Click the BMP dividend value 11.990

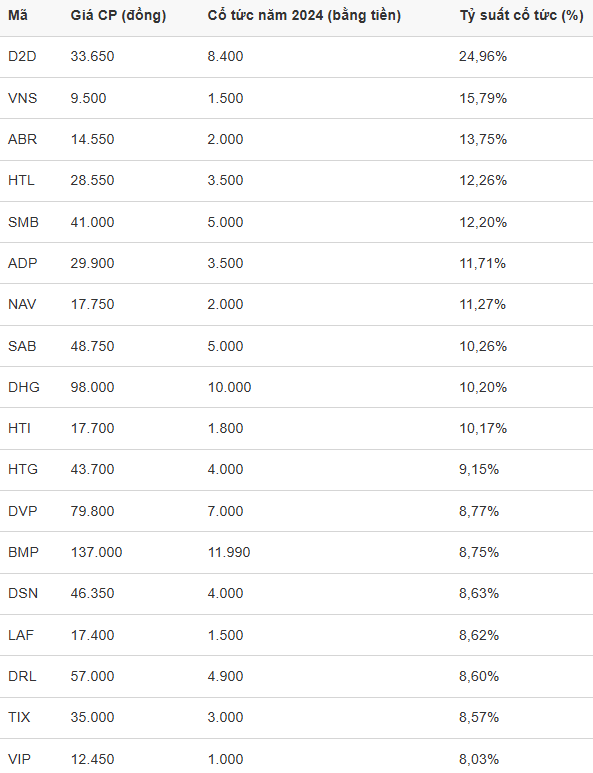(x=229, y=552)
